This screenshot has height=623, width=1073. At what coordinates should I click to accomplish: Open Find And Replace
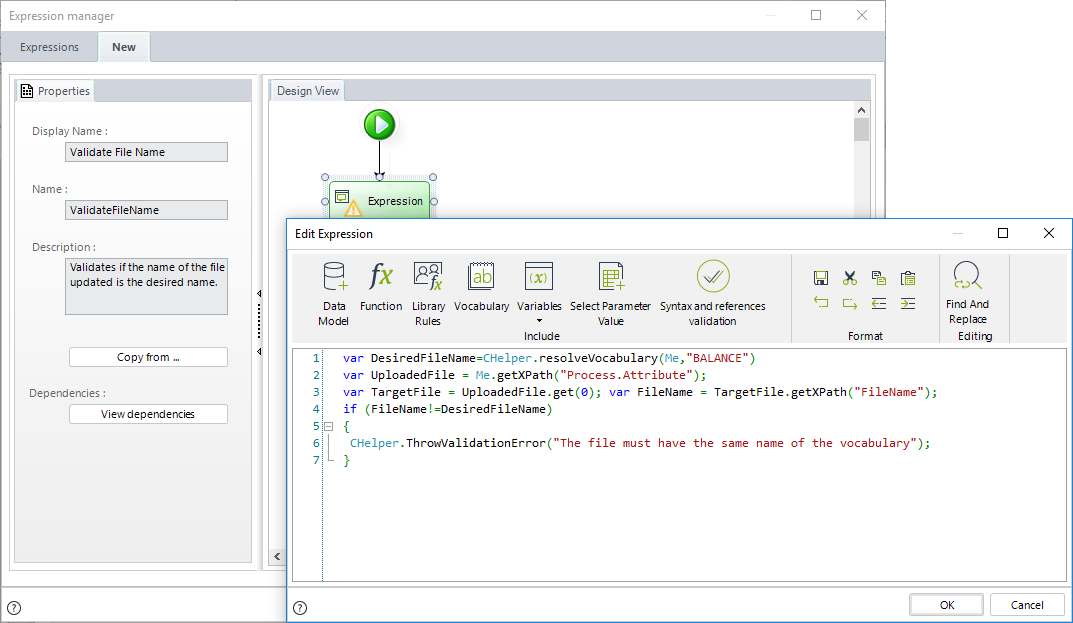point(967,293)
